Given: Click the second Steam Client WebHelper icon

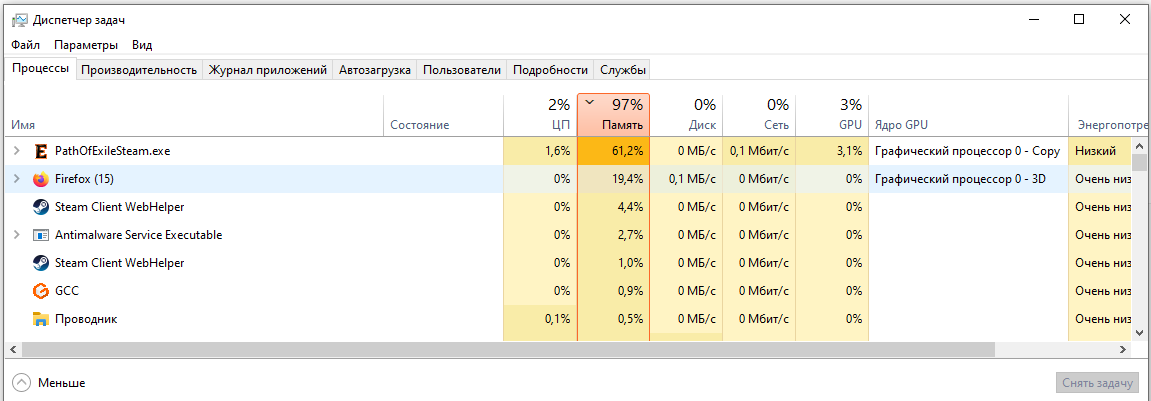Looking at the screenshot, I should point(41,263).
